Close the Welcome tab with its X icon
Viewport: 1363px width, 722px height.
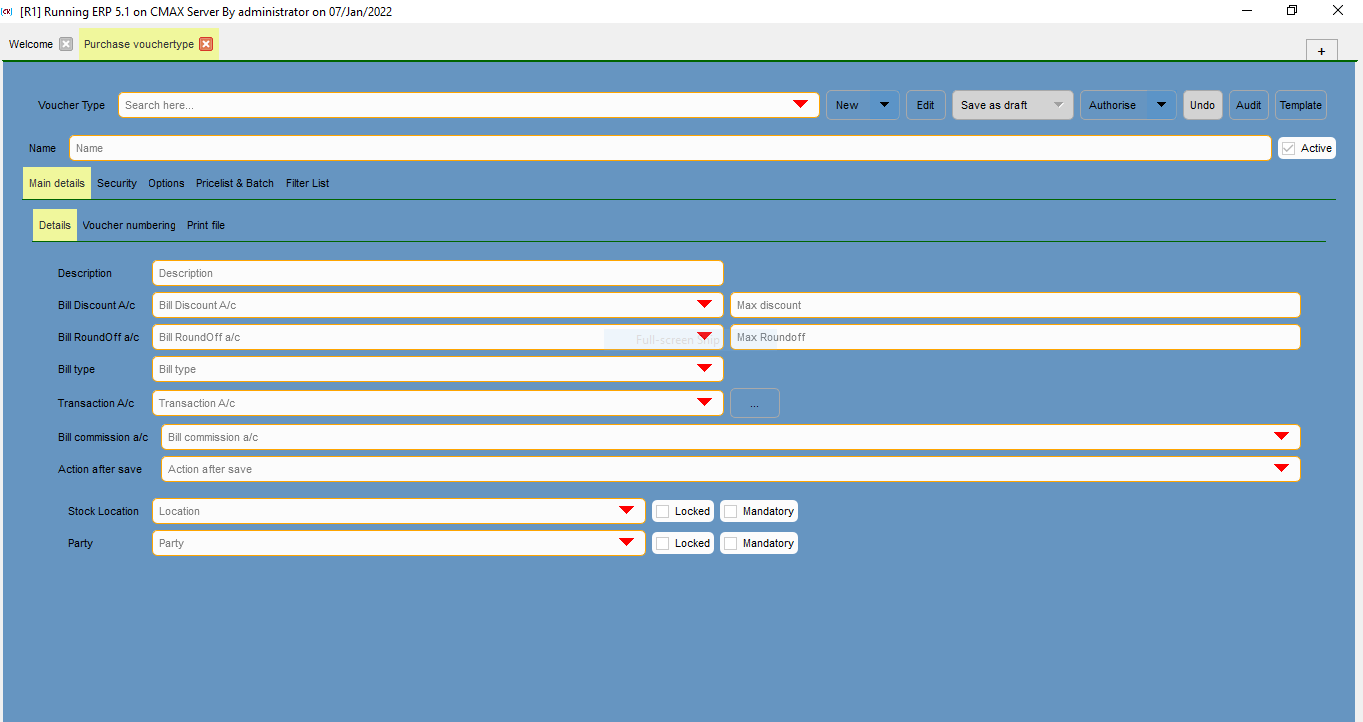tap(66, 44)
